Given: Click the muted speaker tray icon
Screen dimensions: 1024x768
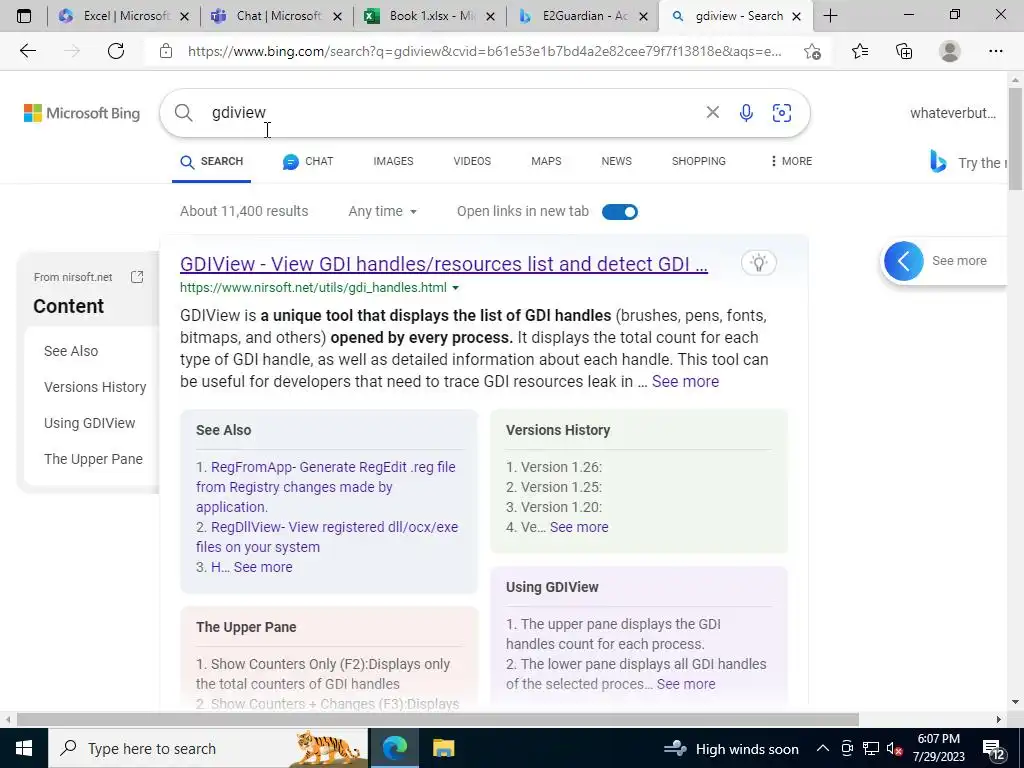Looking at the screenshot, I should pos(894,748).
